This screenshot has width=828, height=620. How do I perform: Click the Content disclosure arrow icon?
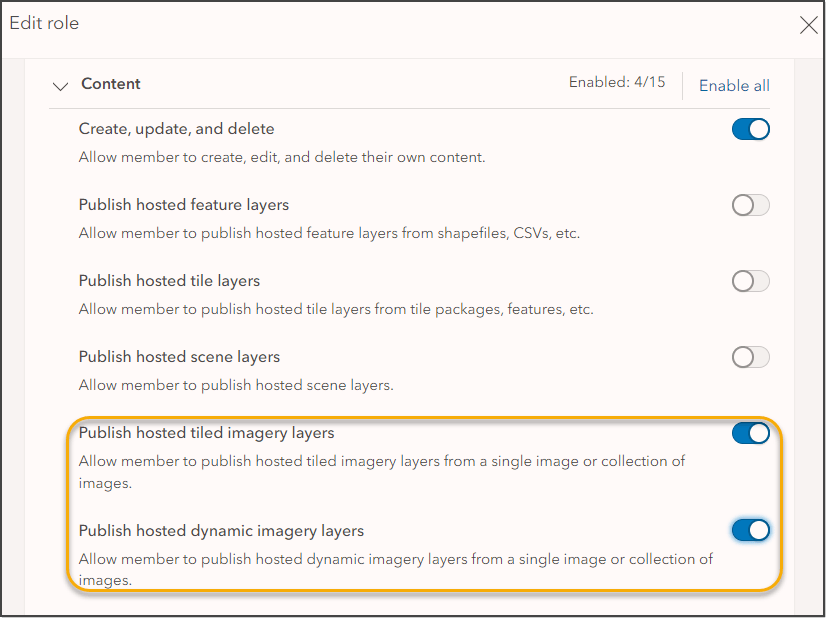[60, 86]
